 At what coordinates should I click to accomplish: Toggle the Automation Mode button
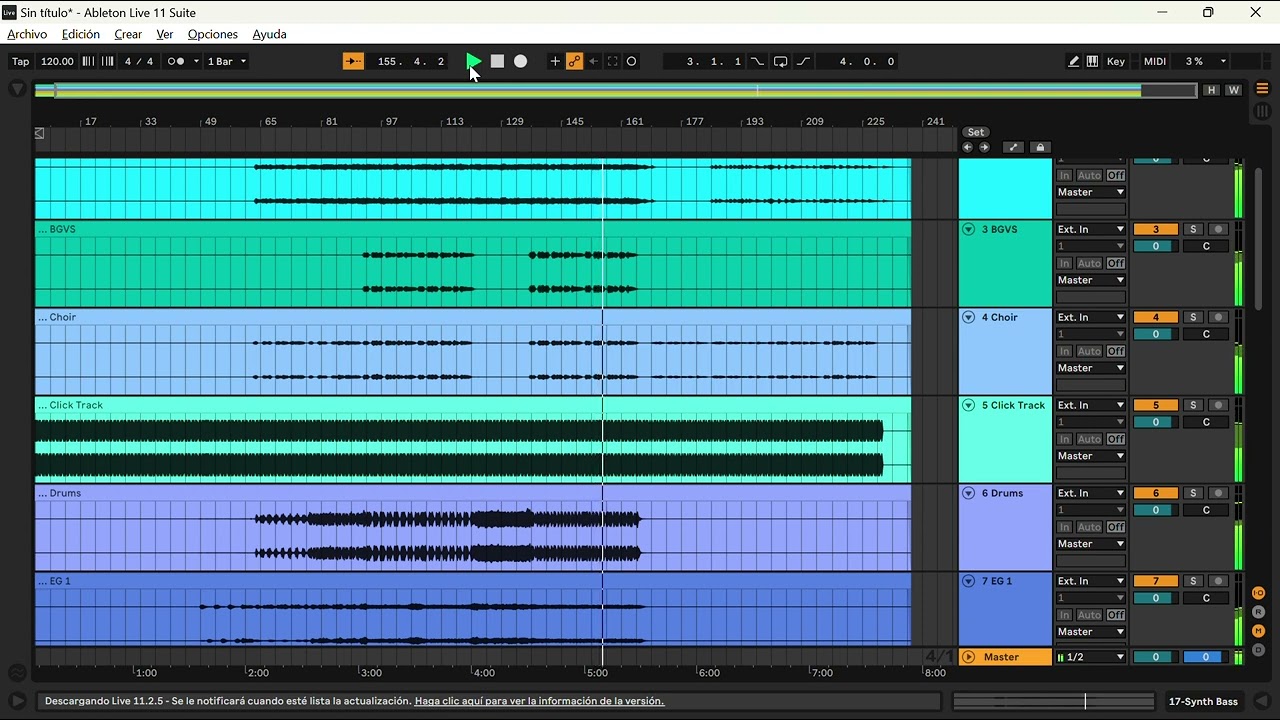click(1013, 147)
